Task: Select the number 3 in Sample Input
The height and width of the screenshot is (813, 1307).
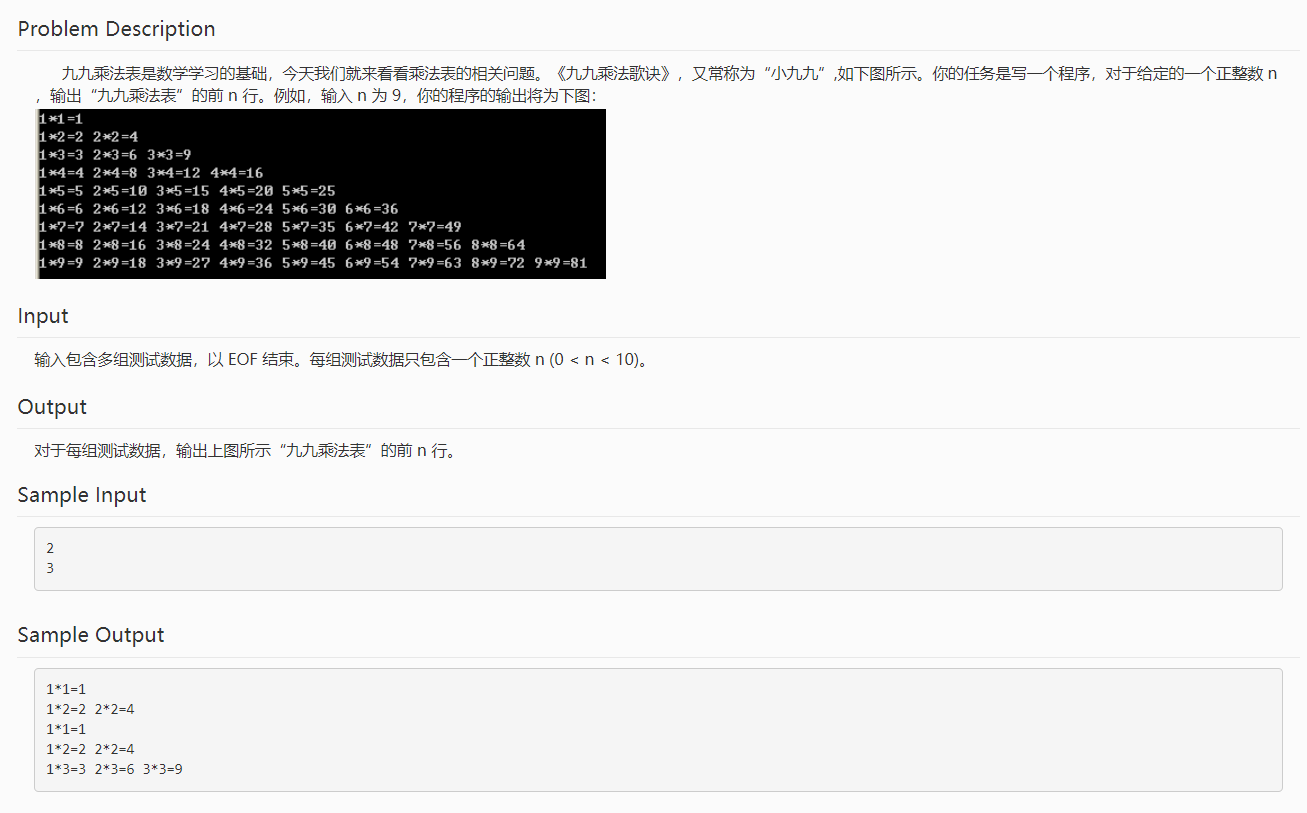Action: (50, 567)
